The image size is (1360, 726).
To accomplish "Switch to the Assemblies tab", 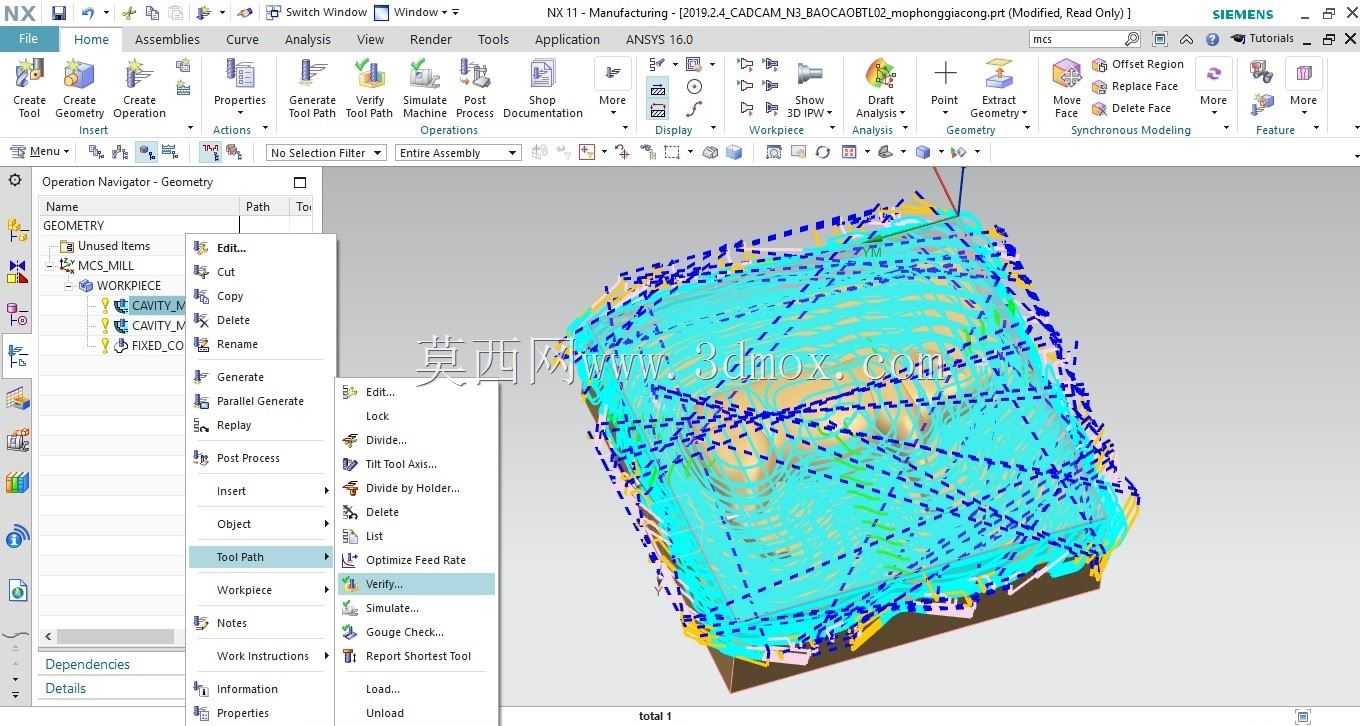I will (167, 39).
